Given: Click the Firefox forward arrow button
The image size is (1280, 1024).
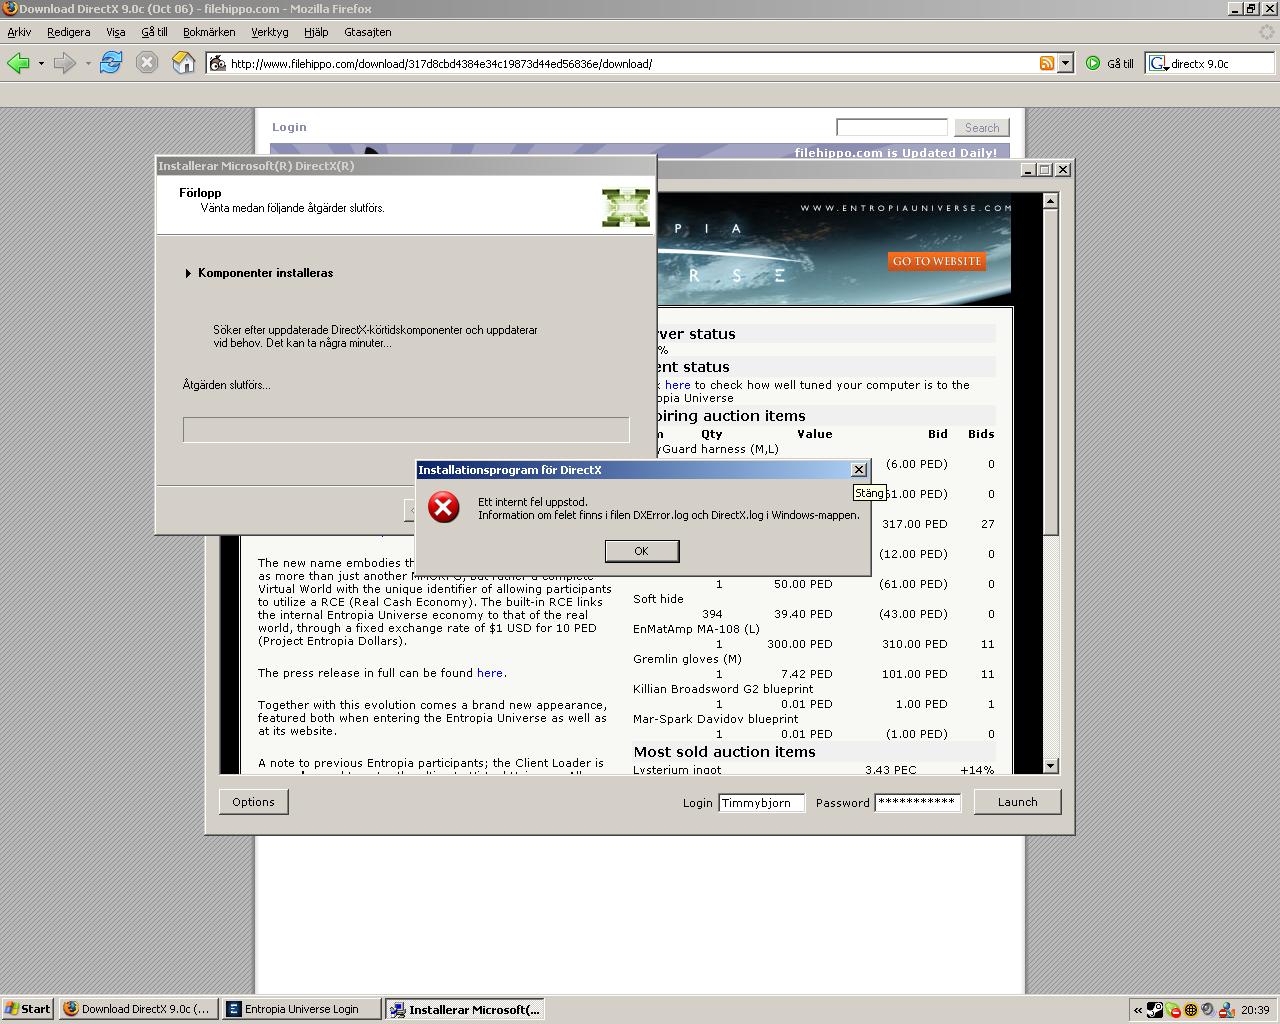Looking at the screenshot, I should (64, 63).
